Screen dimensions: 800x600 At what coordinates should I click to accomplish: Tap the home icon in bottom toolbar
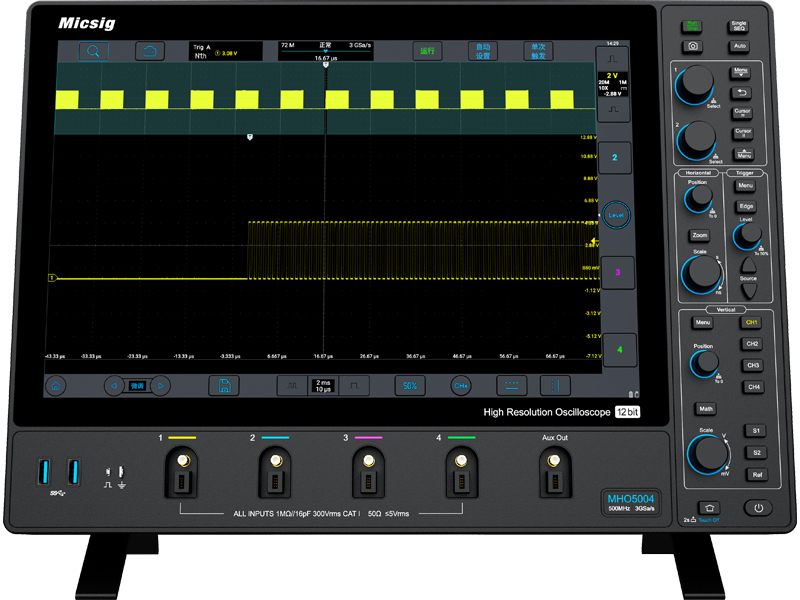58,385
